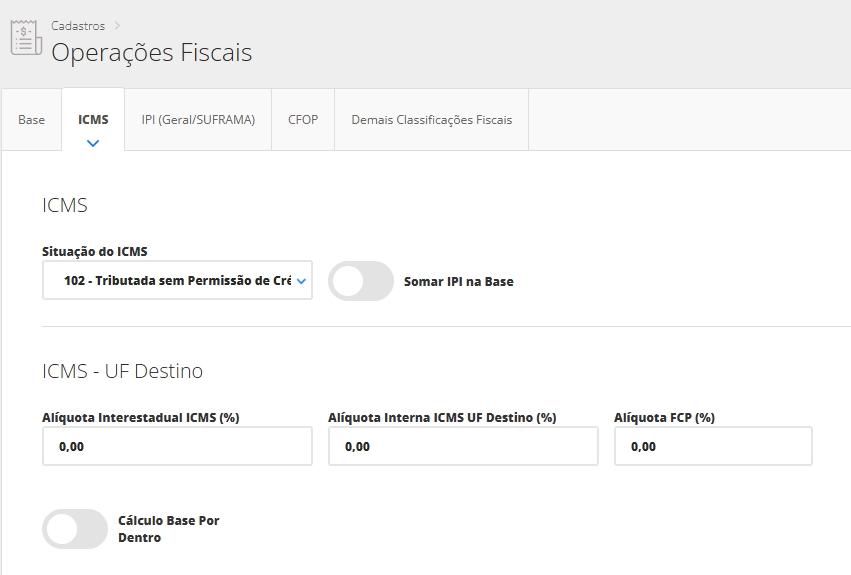Select the Alíquota FCP (%) input box
Viewport: 851px width, 575px height.
(713, 446)
